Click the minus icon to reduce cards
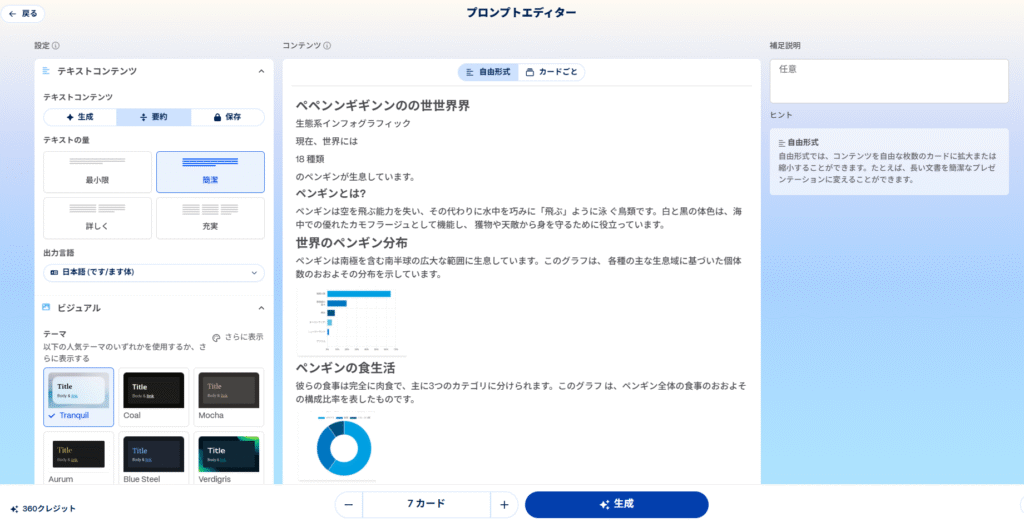This screenshot has width=1024, height=522. point(348,505)
